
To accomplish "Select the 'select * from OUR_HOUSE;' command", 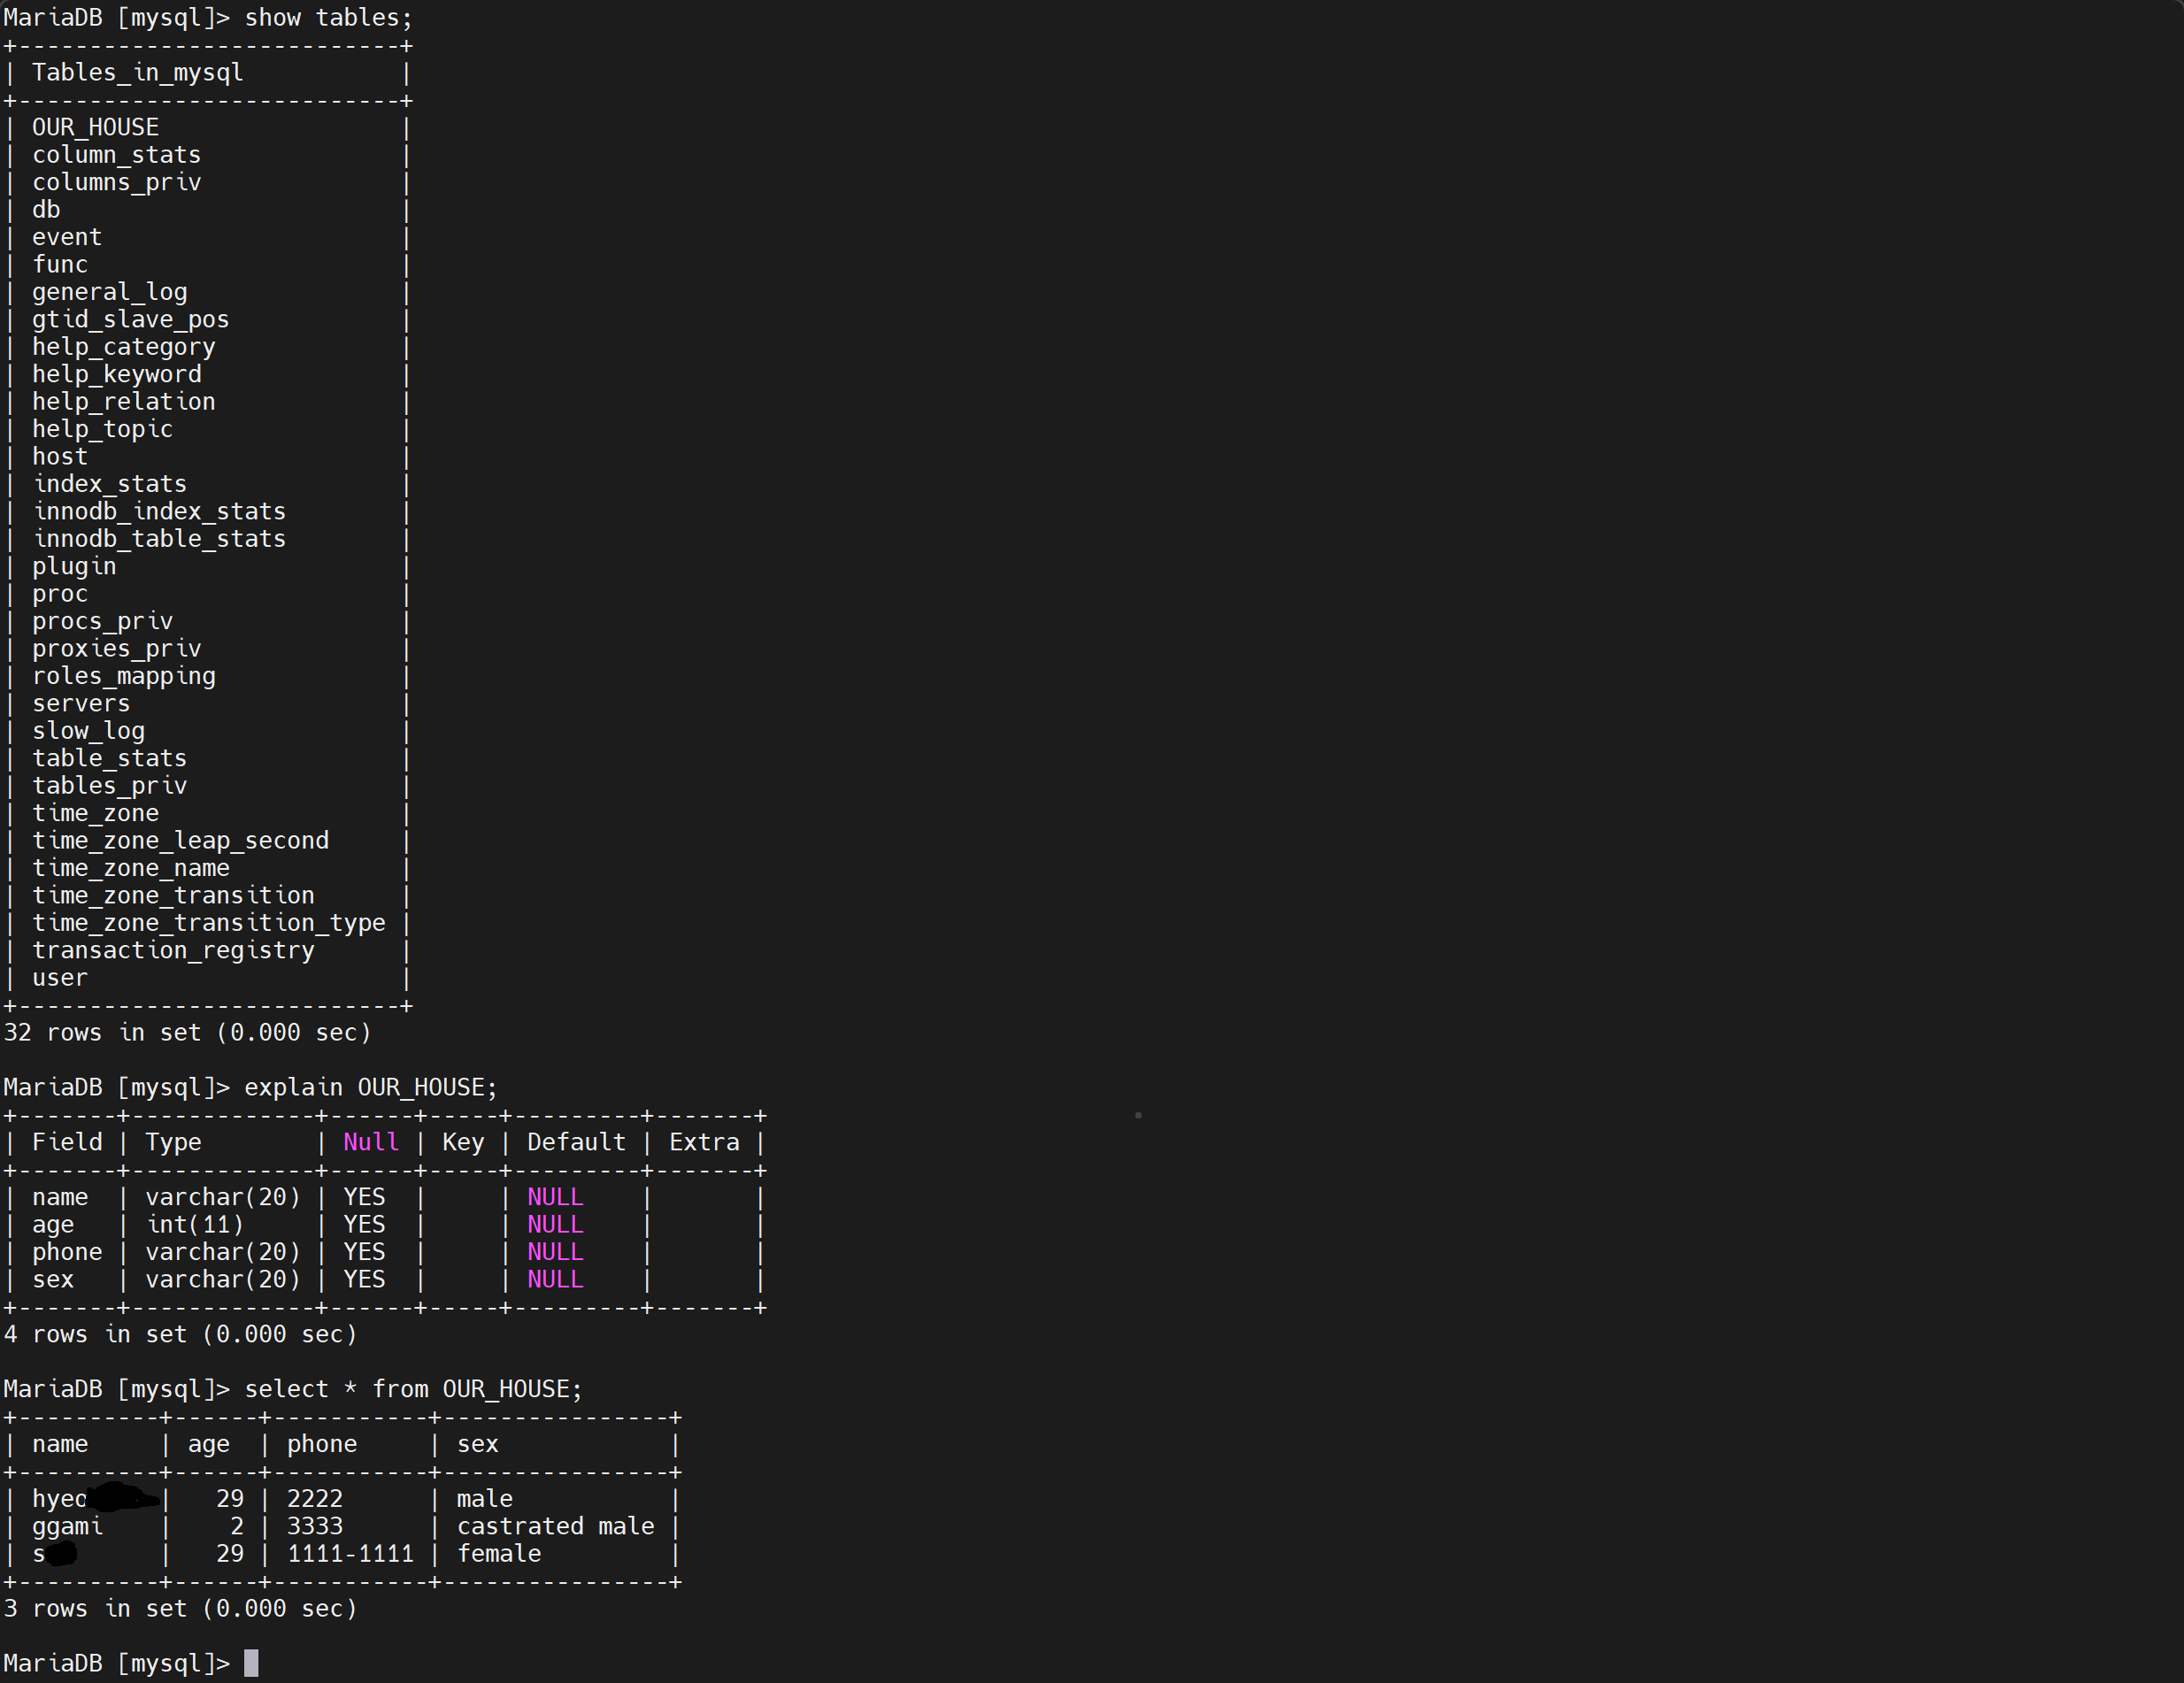I will click(413, 1390).
